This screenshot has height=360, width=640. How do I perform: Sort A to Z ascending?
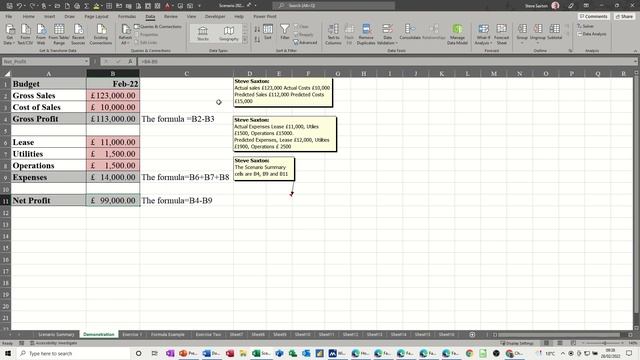coord(257,29)
